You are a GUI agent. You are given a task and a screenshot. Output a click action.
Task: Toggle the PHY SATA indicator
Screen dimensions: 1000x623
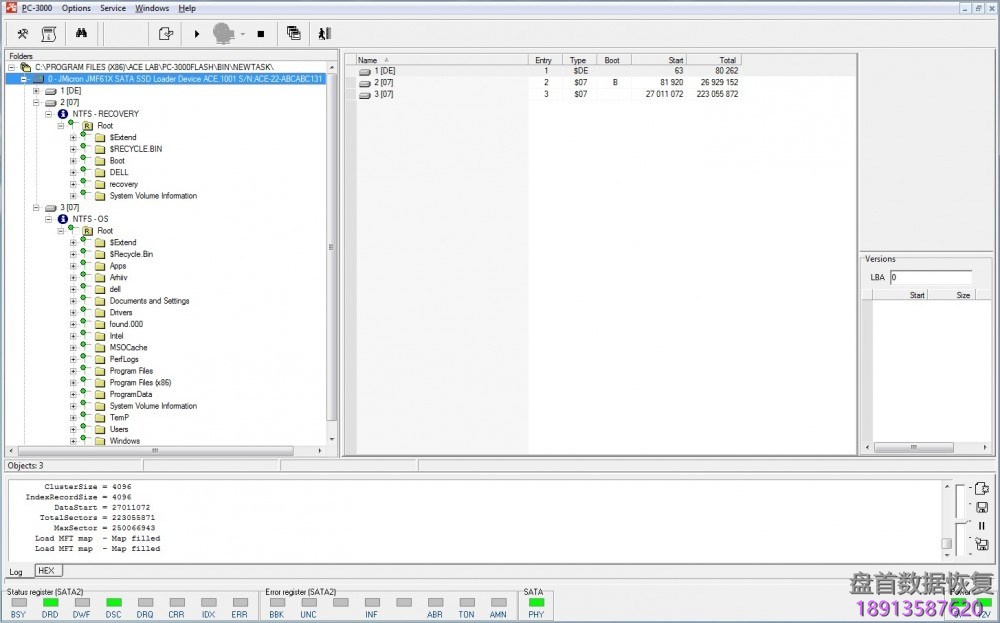click(536, 601)
